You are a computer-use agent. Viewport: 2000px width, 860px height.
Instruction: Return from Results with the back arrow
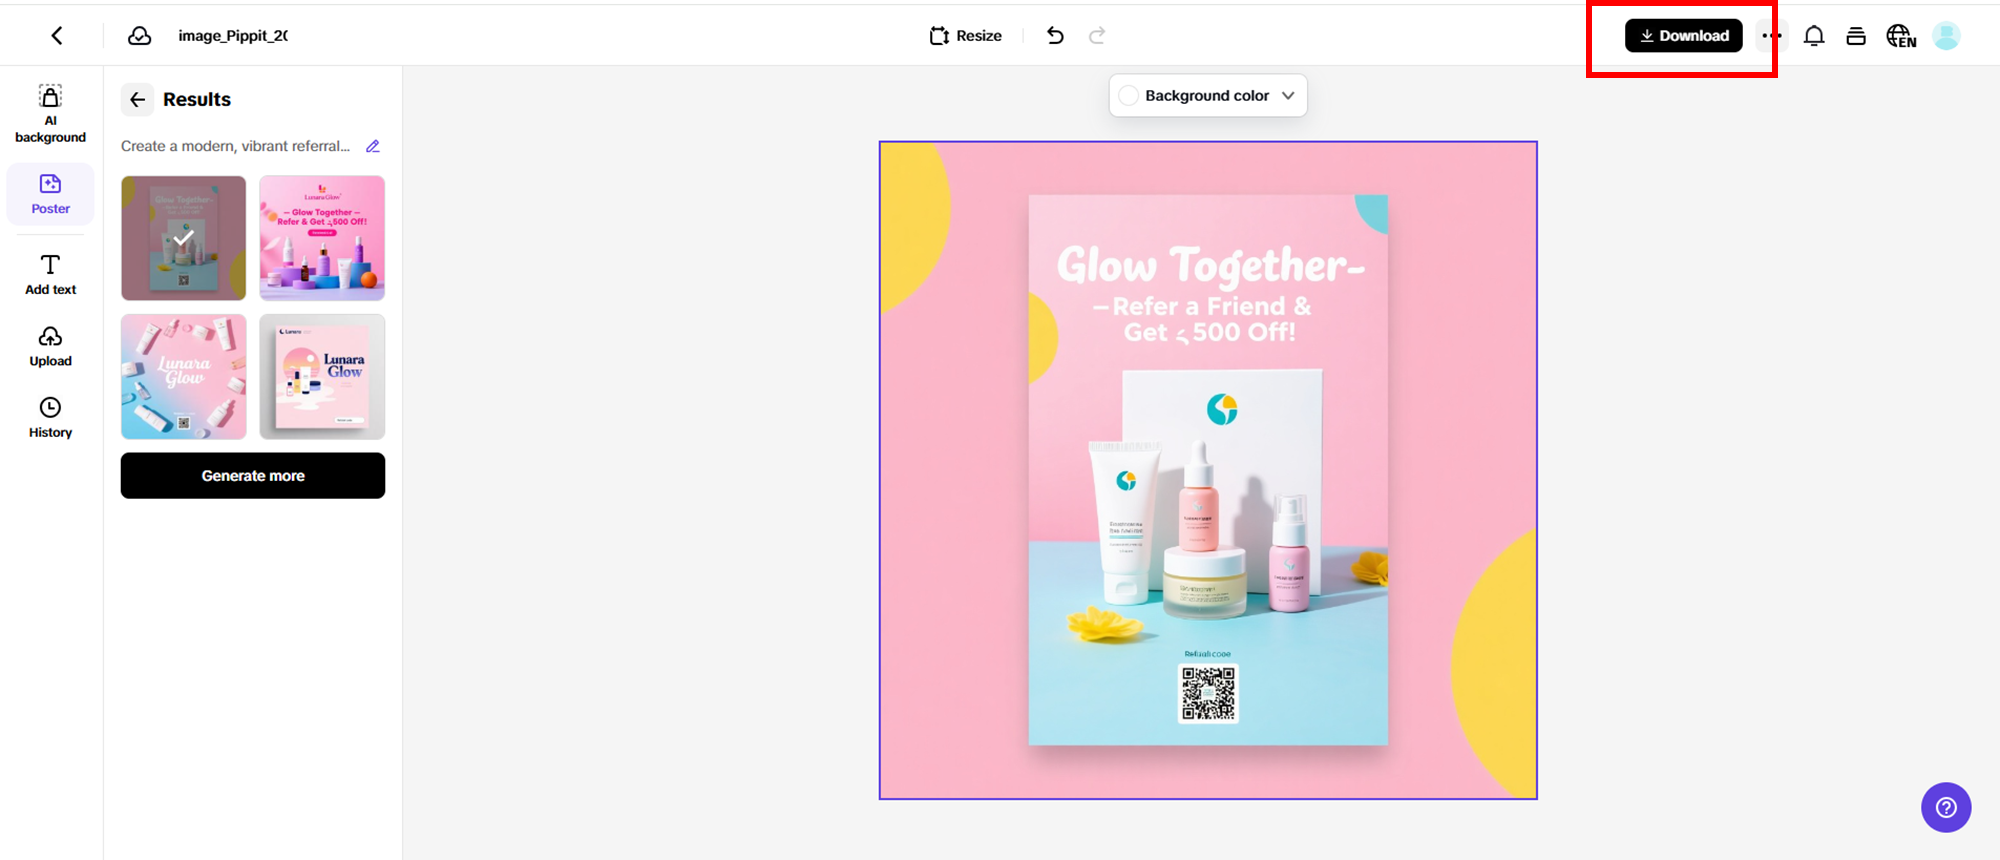point(138,99)
